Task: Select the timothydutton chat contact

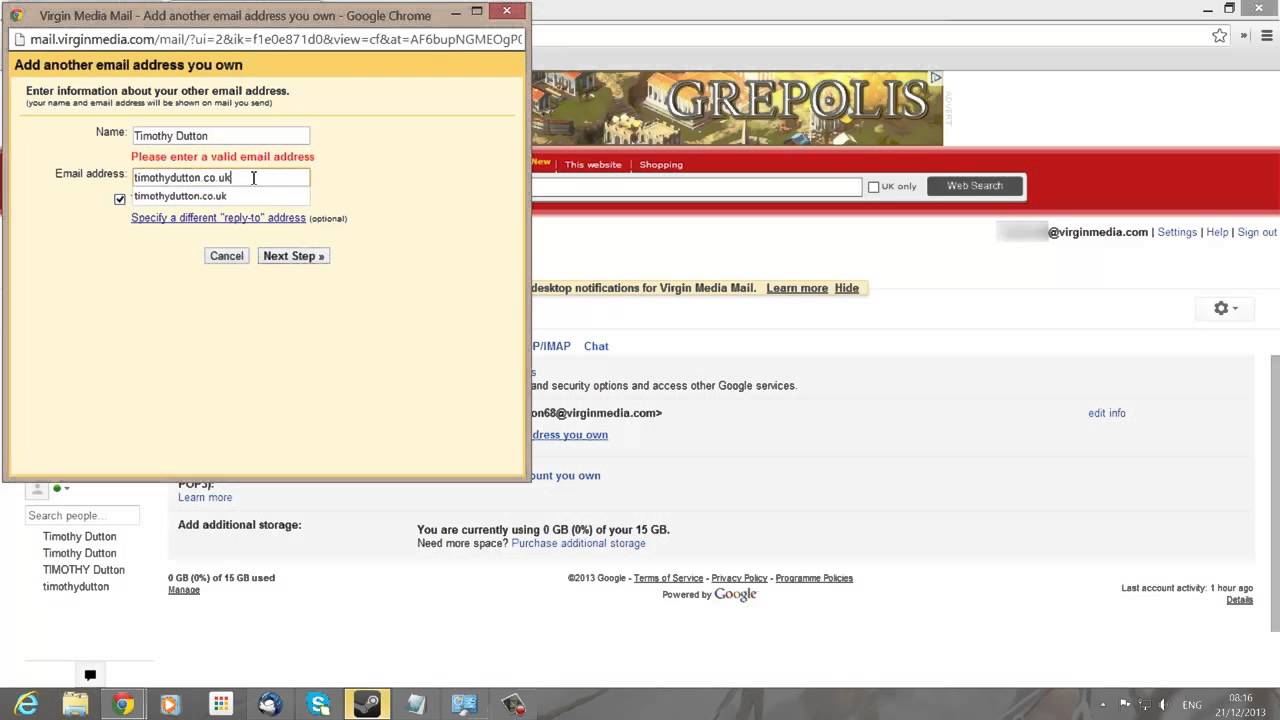Action: click(x=76, y=587)
